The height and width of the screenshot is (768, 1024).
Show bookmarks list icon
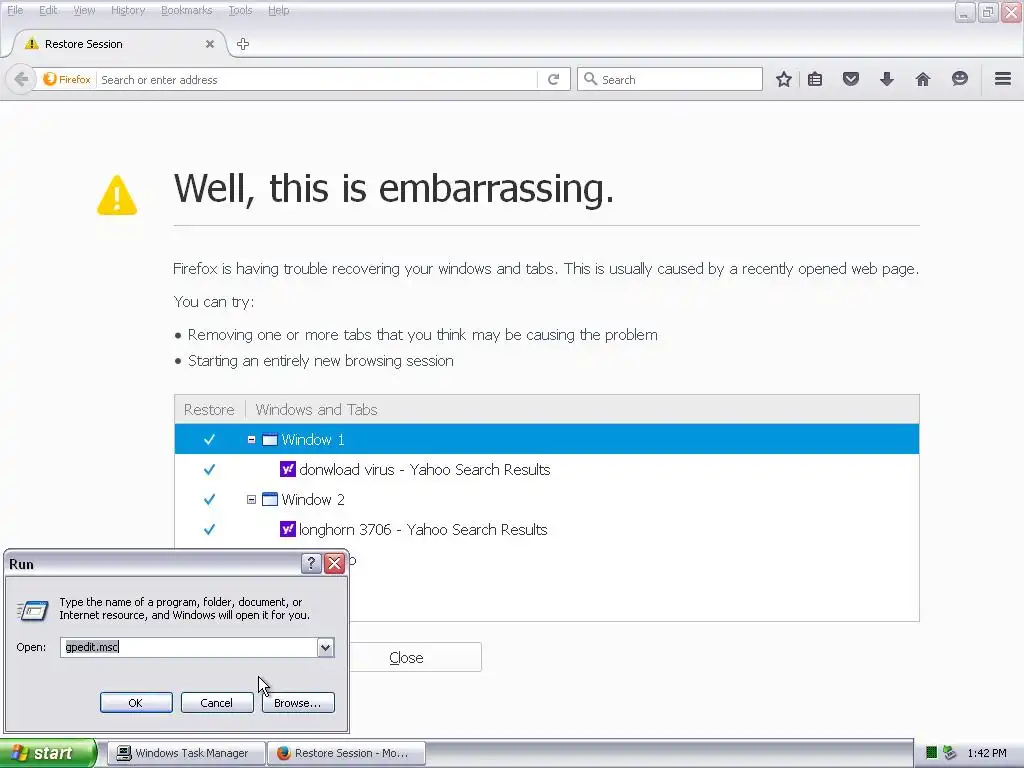pos(815,79)
